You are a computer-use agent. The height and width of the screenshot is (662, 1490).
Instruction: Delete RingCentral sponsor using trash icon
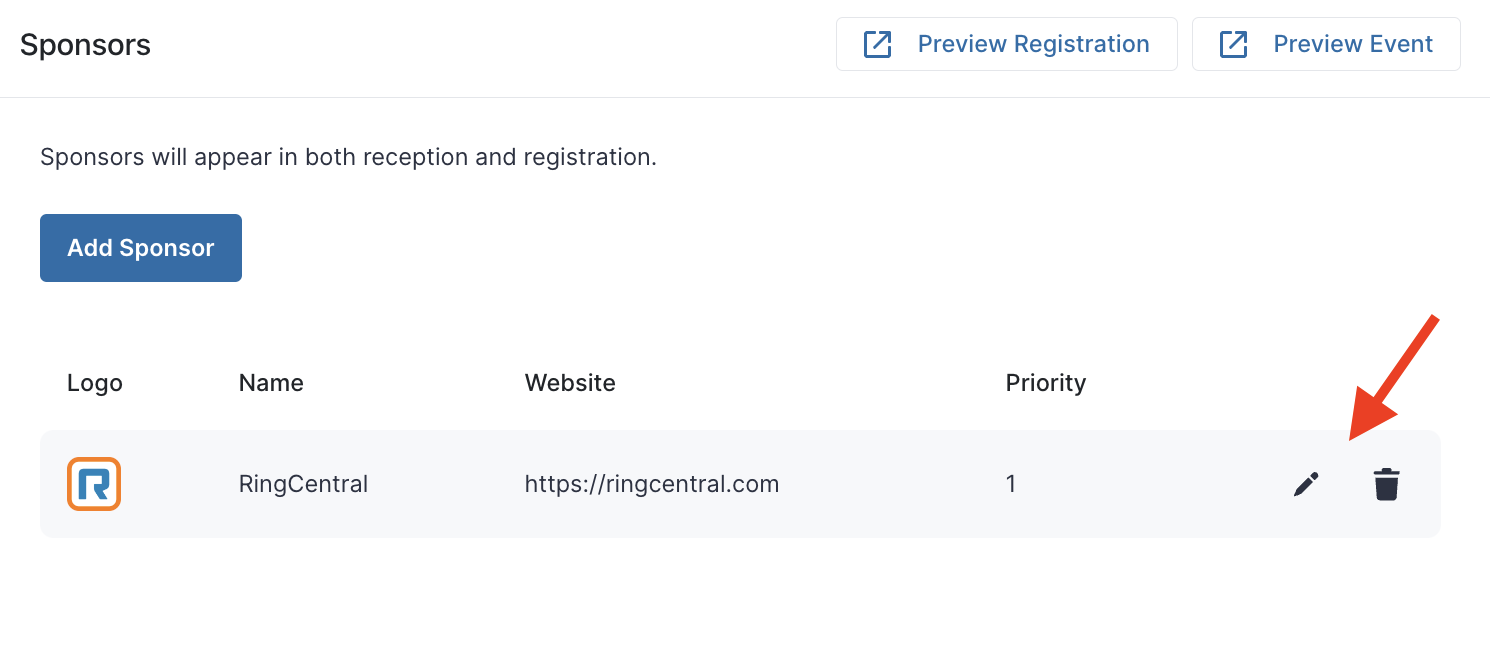1386,484
